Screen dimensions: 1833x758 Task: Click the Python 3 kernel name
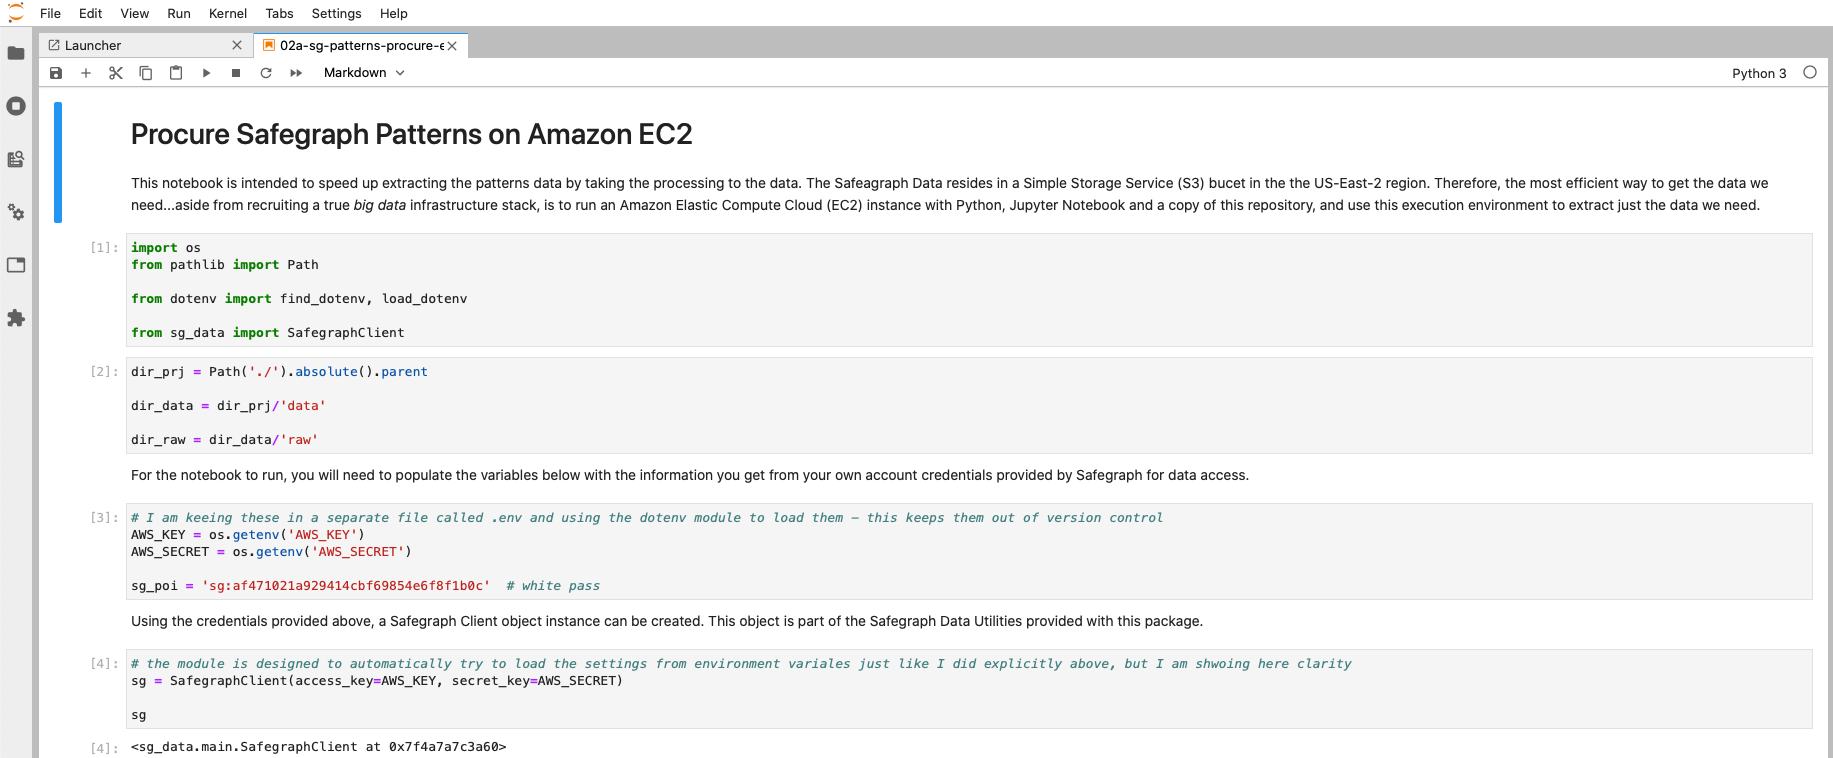(1759, 73)
